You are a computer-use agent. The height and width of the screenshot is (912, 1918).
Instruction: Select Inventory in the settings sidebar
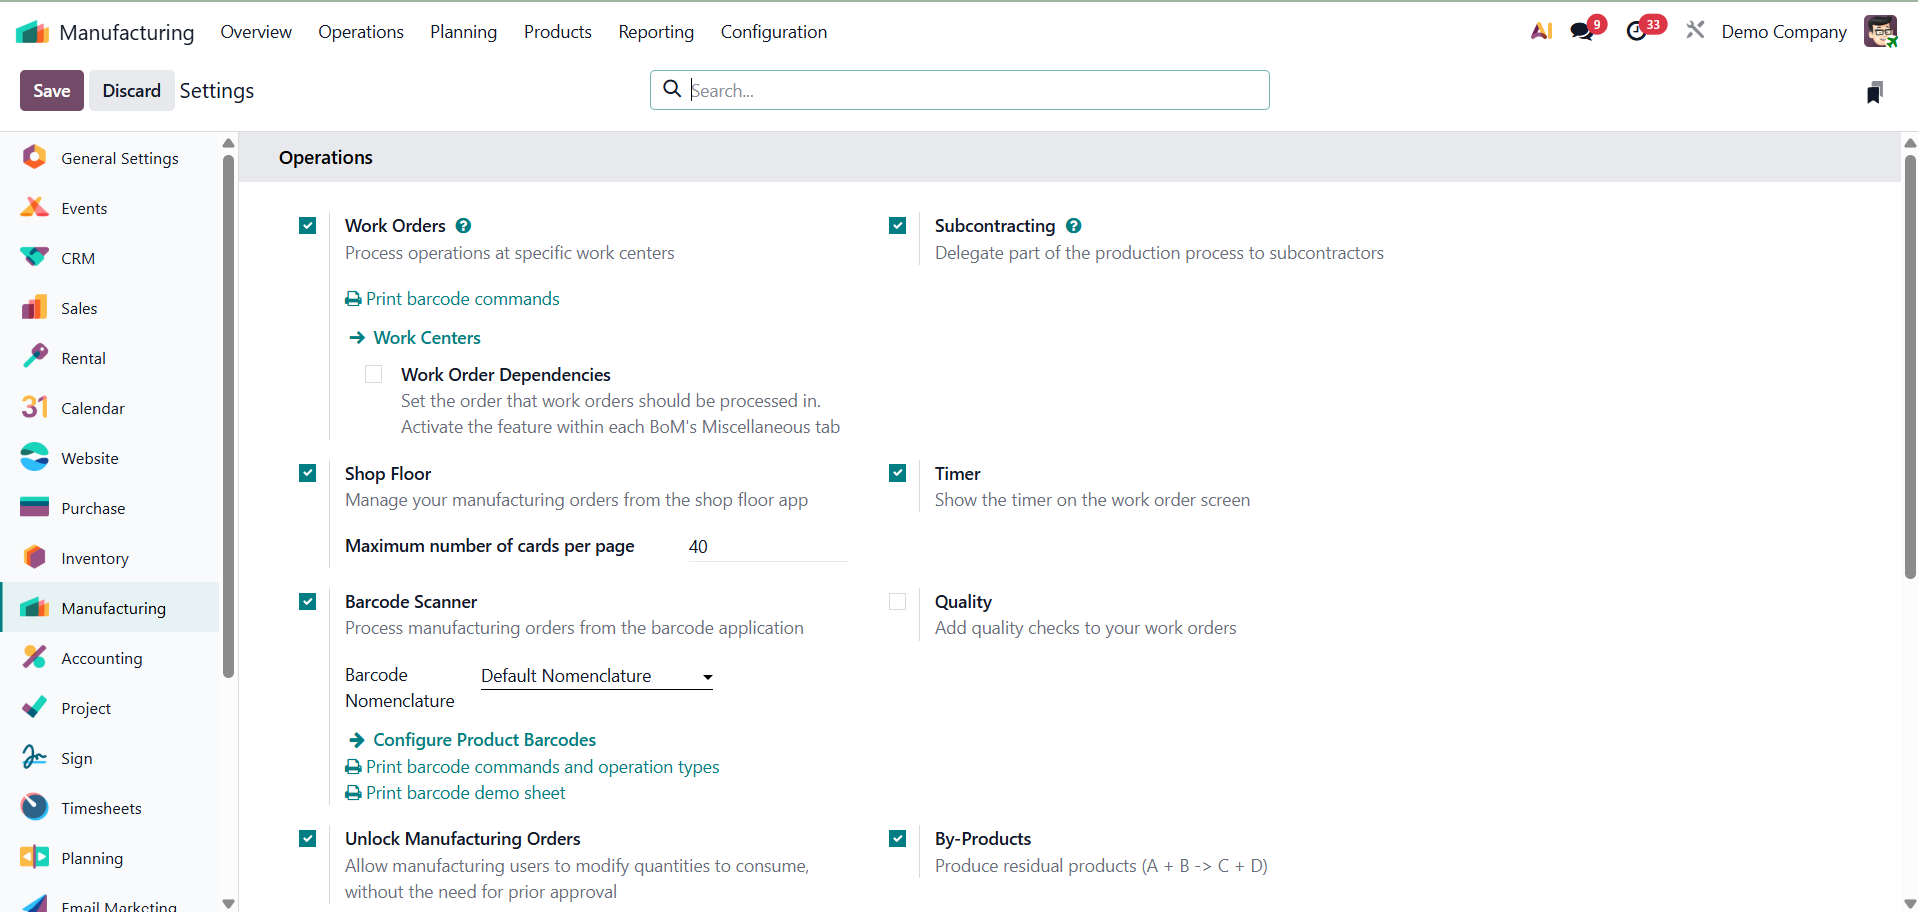[95, 559]
